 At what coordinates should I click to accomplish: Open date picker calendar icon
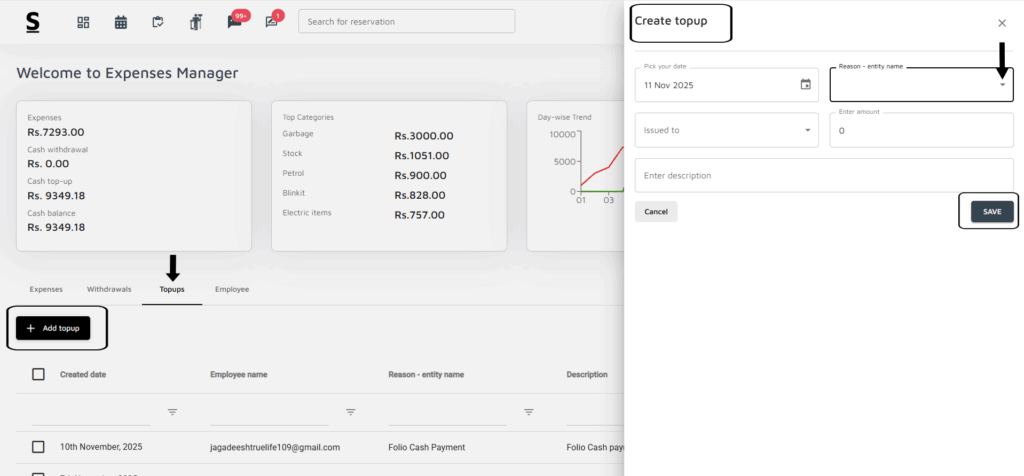tap(806, 85)
